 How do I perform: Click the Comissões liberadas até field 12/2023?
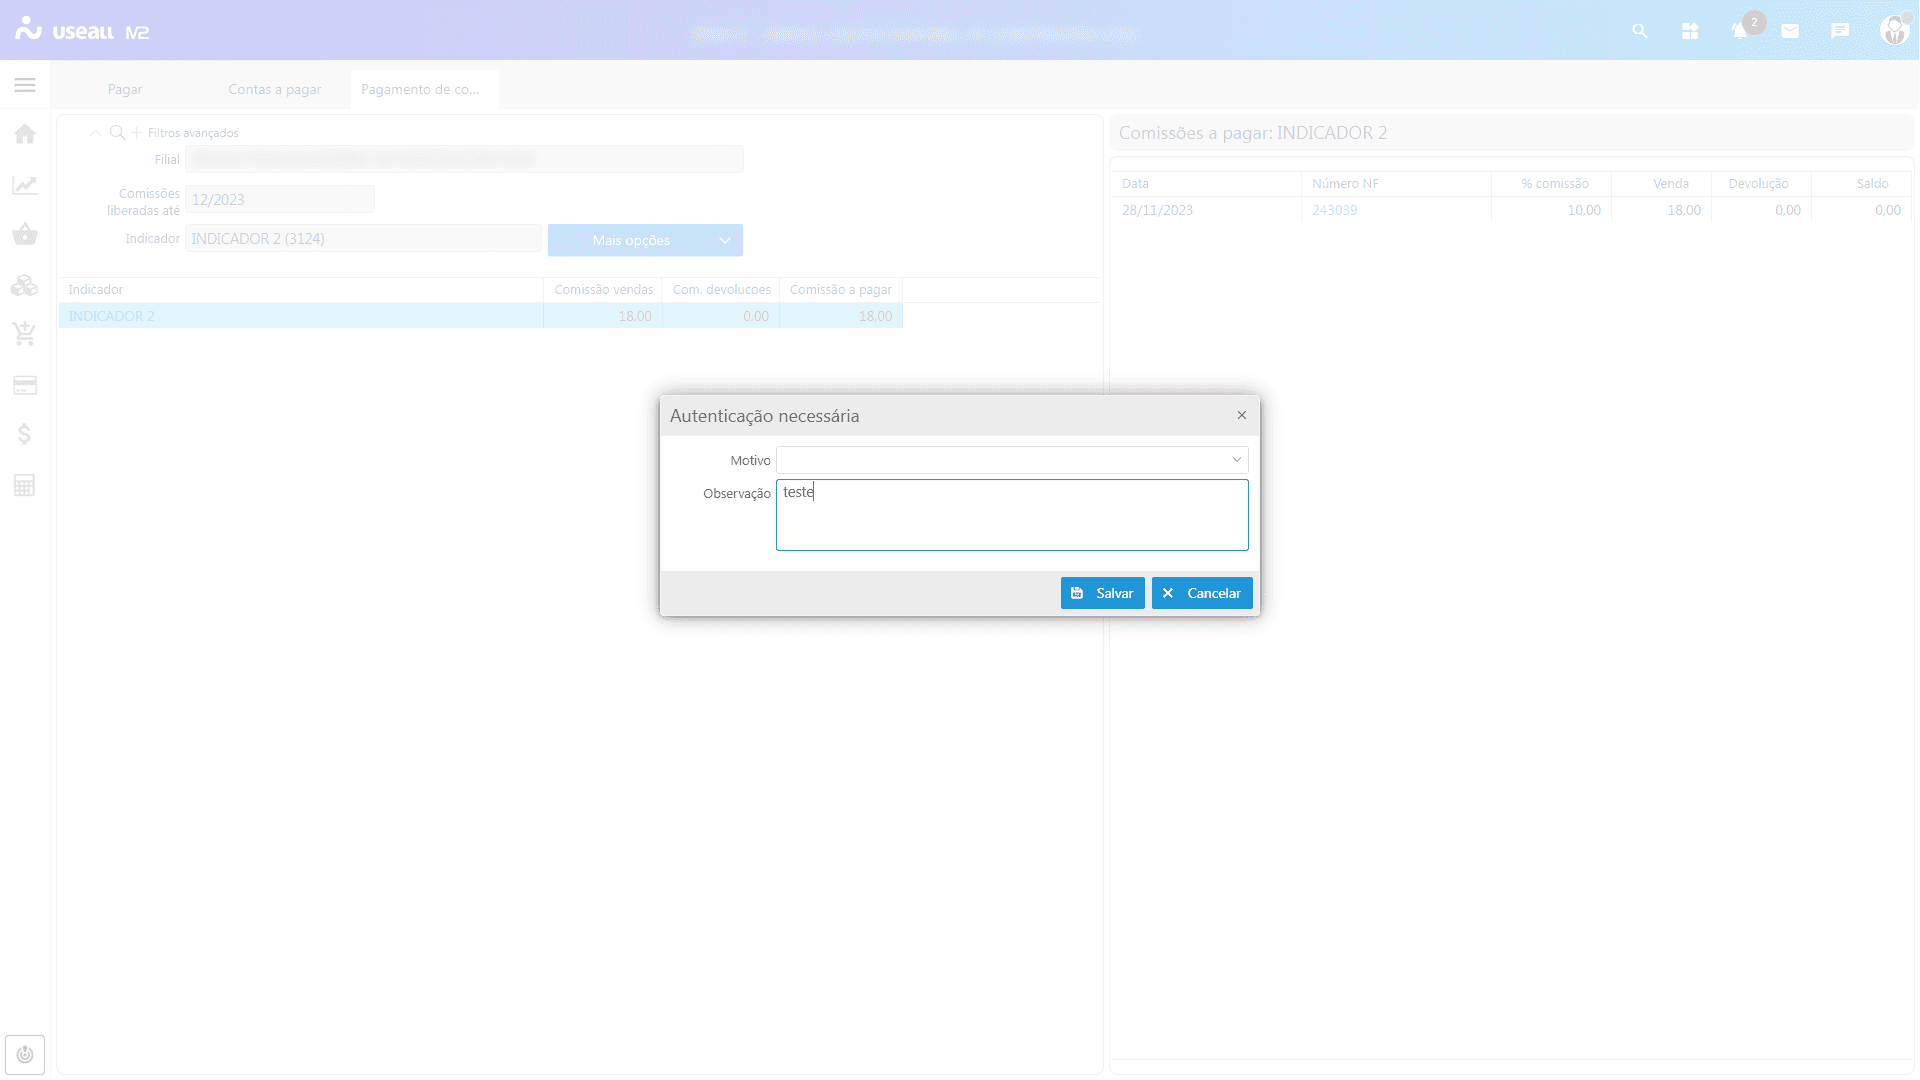280,199
